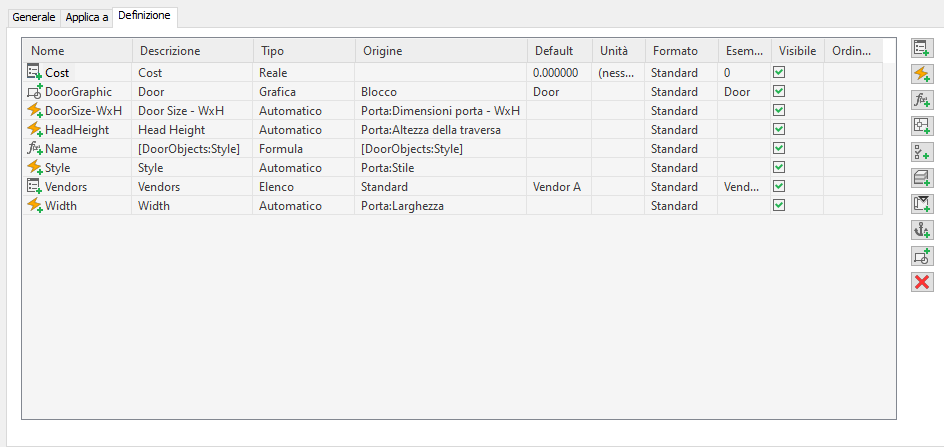
Task: Click the Vendor A default cell
Action: click(x=558, y=187)
